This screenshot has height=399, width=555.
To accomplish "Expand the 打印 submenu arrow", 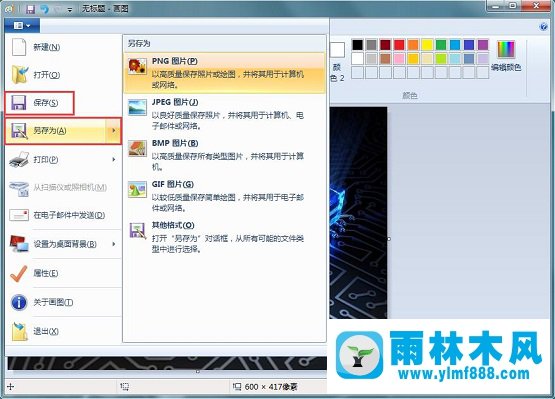I will [114, 160].
